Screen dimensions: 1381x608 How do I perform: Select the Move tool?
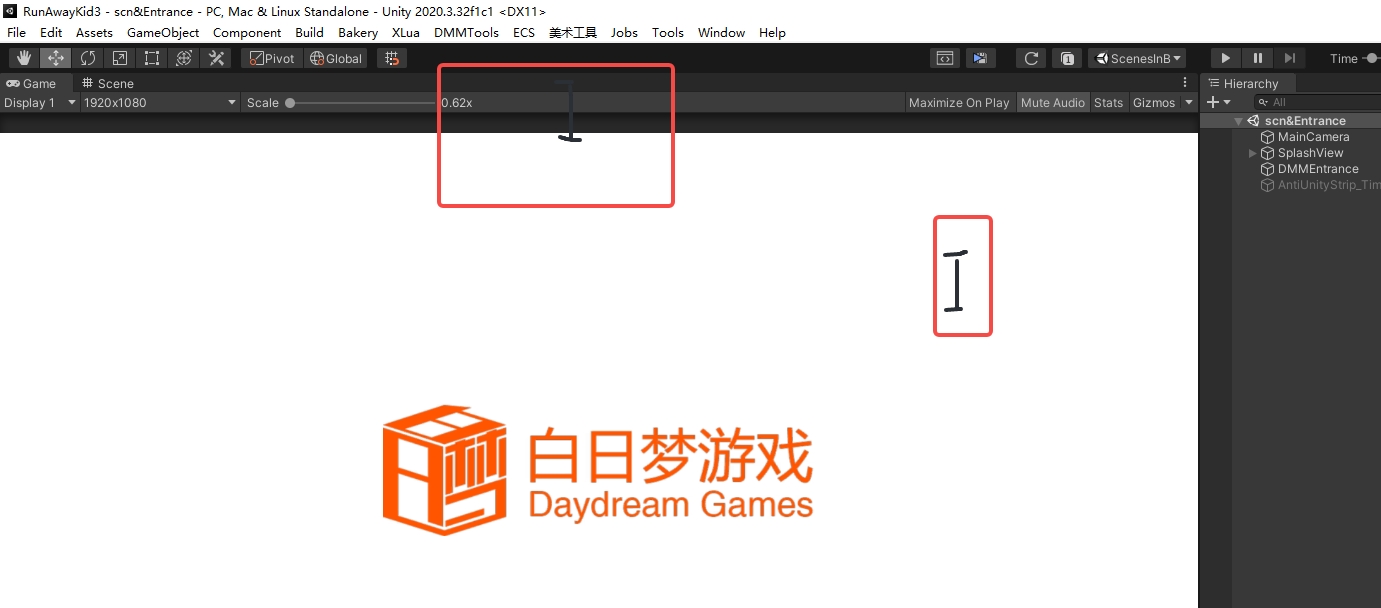pos(56,58)
